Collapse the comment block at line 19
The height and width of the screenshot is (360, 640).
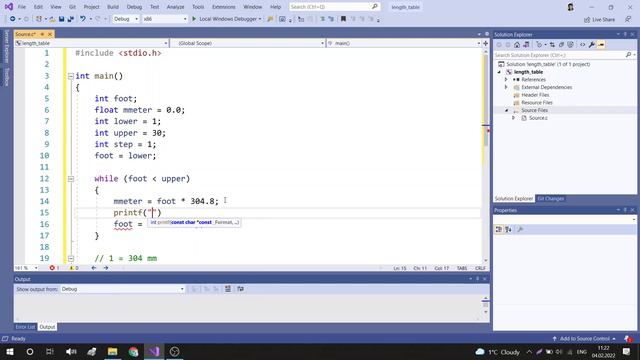(x=71, y=258)
